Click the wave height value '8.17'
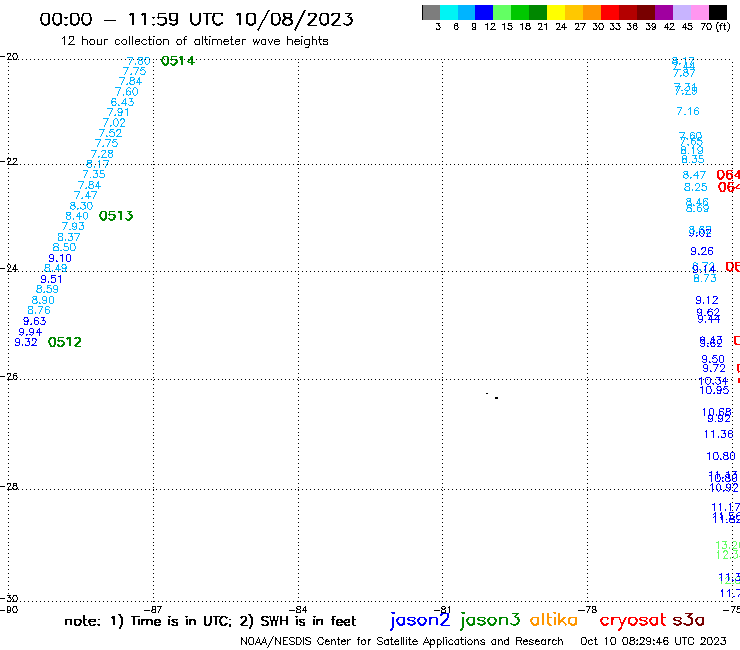The image size is (740, 650). point(98,165)
